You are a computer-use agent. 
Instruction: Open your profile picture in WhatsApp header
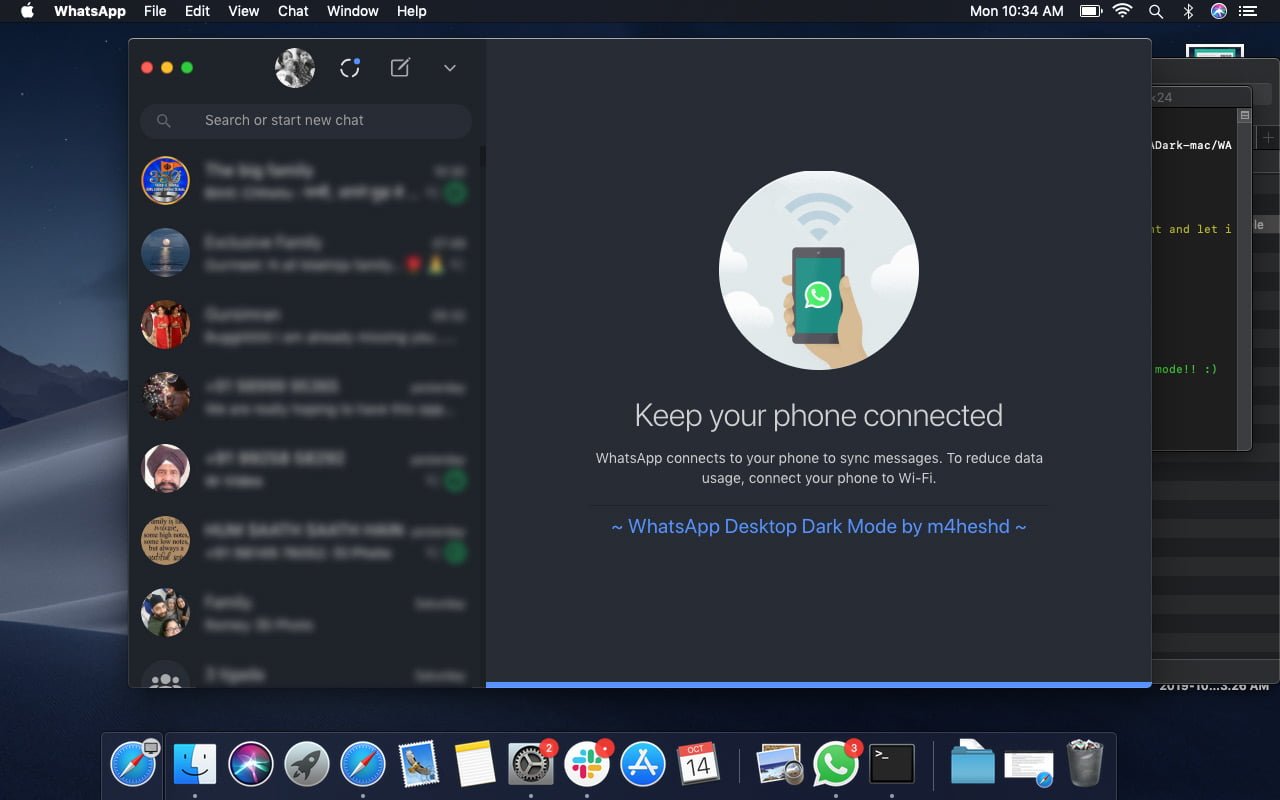coord(295,68)
